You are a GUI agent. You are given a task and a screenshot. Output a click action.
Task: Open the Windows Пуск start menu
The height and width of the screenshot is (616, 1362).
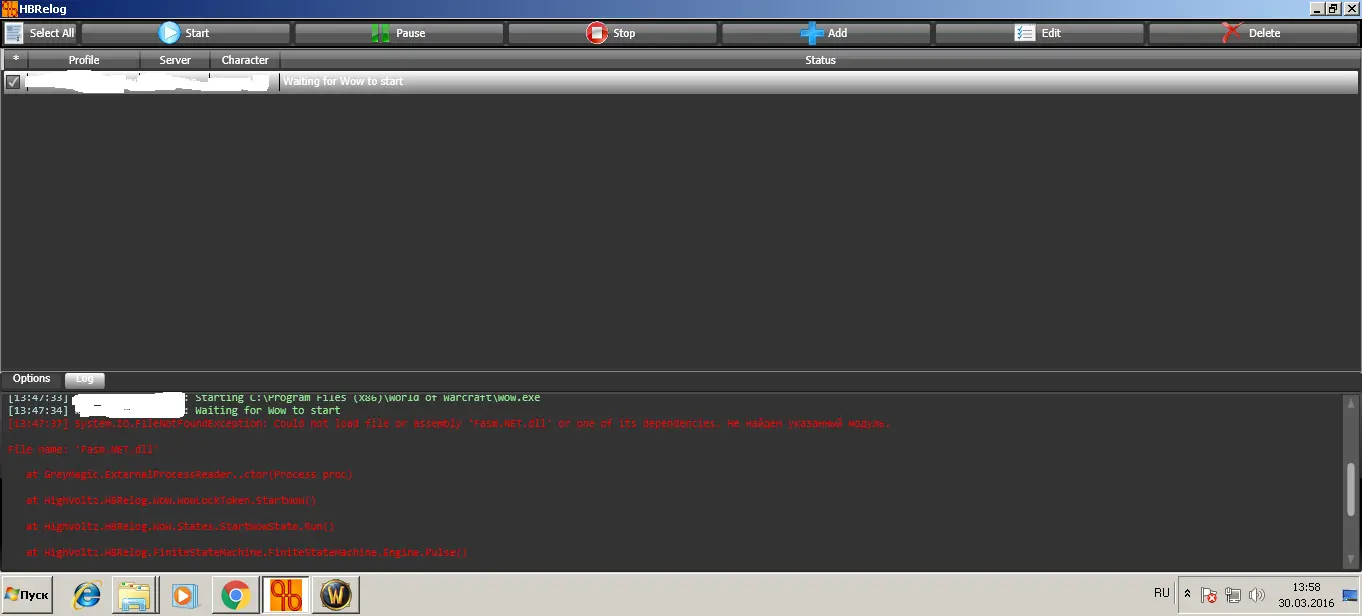(27, 595)
